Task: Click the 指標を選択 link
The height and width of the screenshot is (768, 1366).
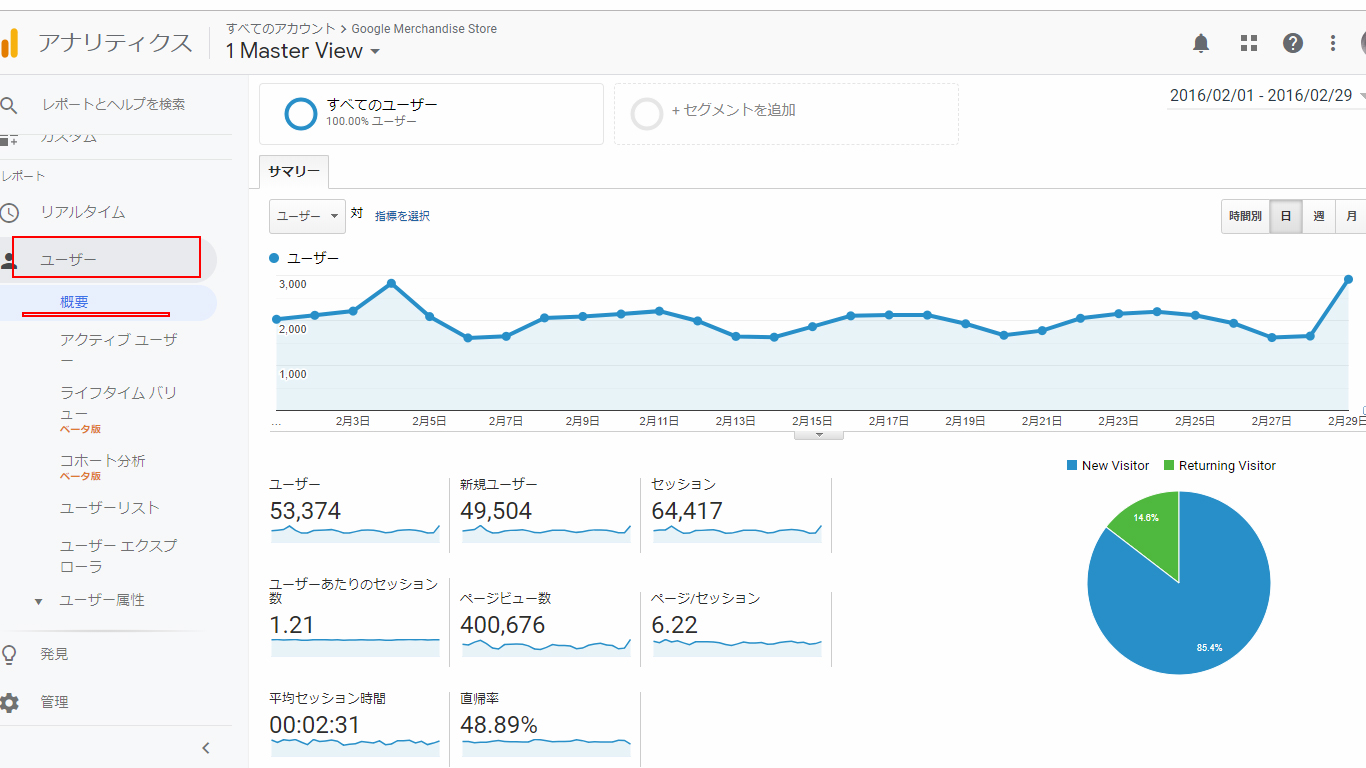Action: tap(402, 216)
